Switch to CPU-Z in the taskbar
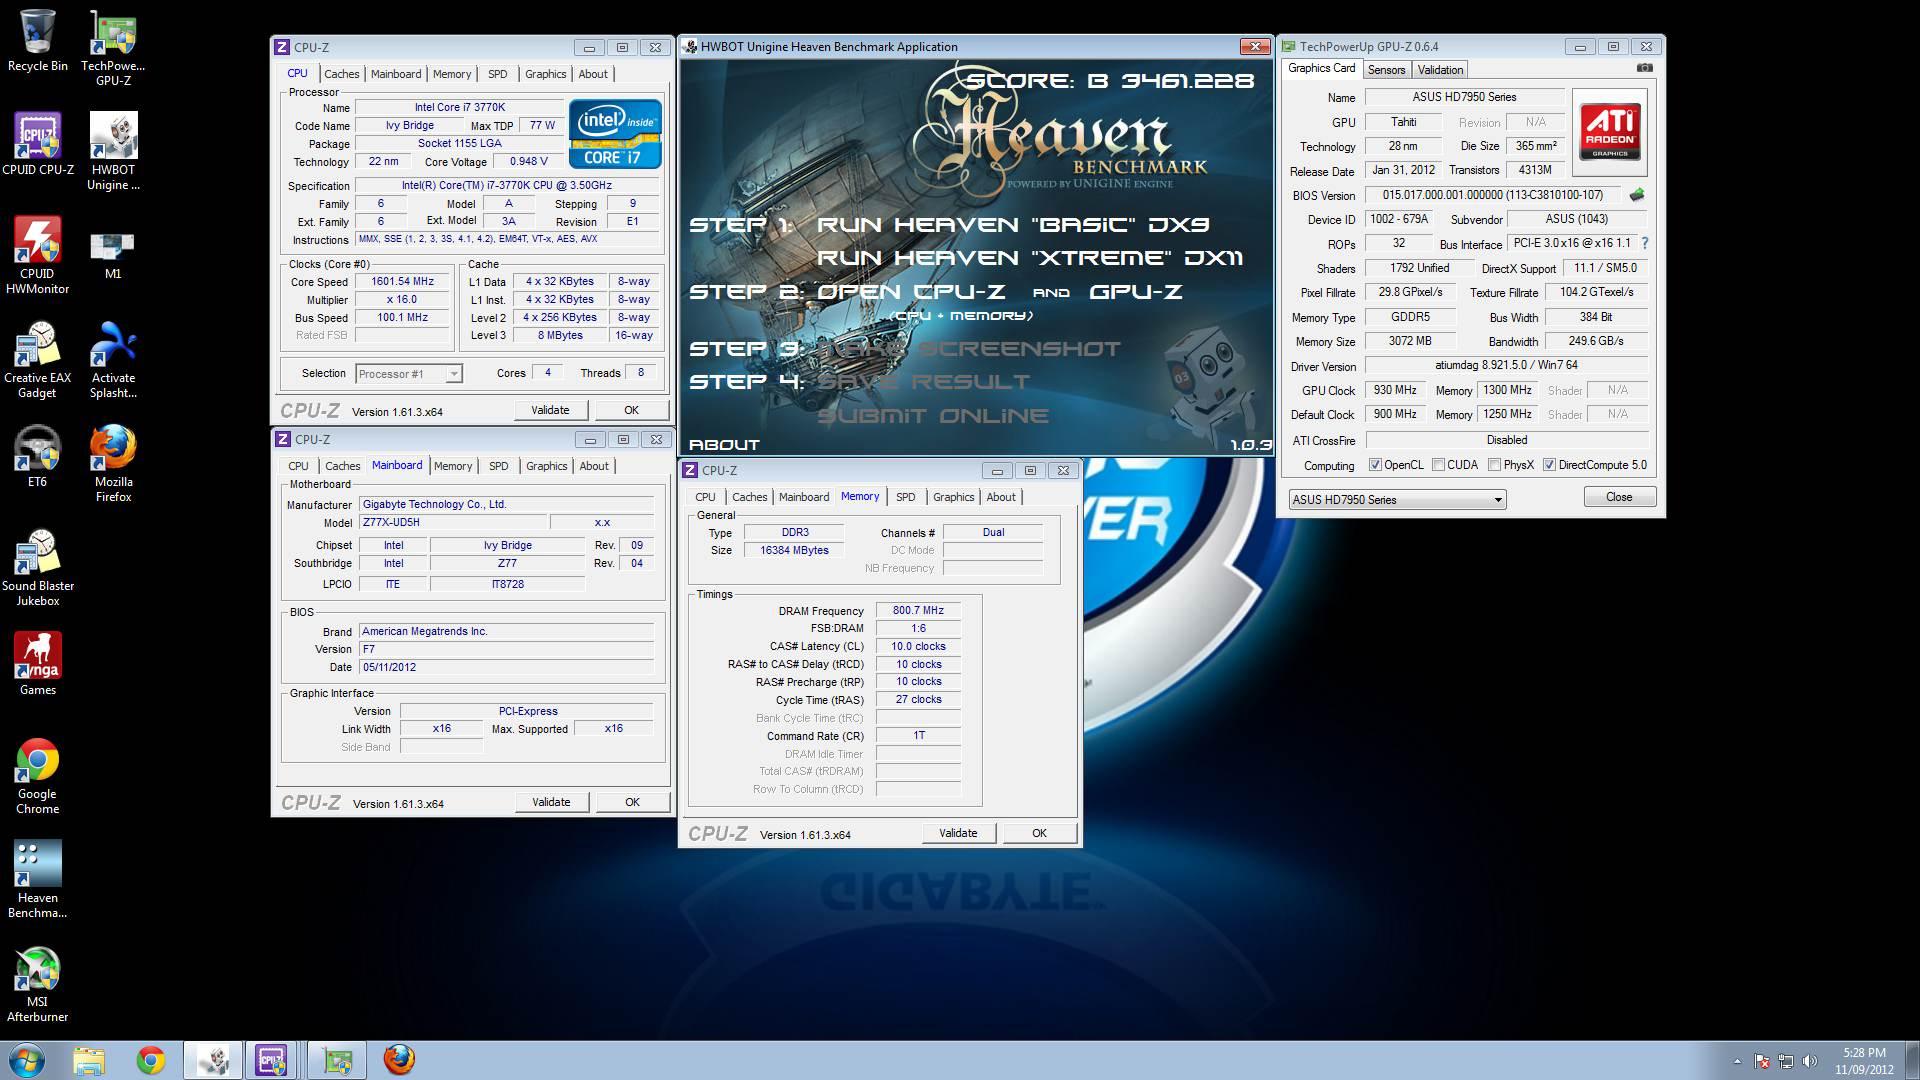Viewport: 1920px width, 1080px height. [271, 1060]
